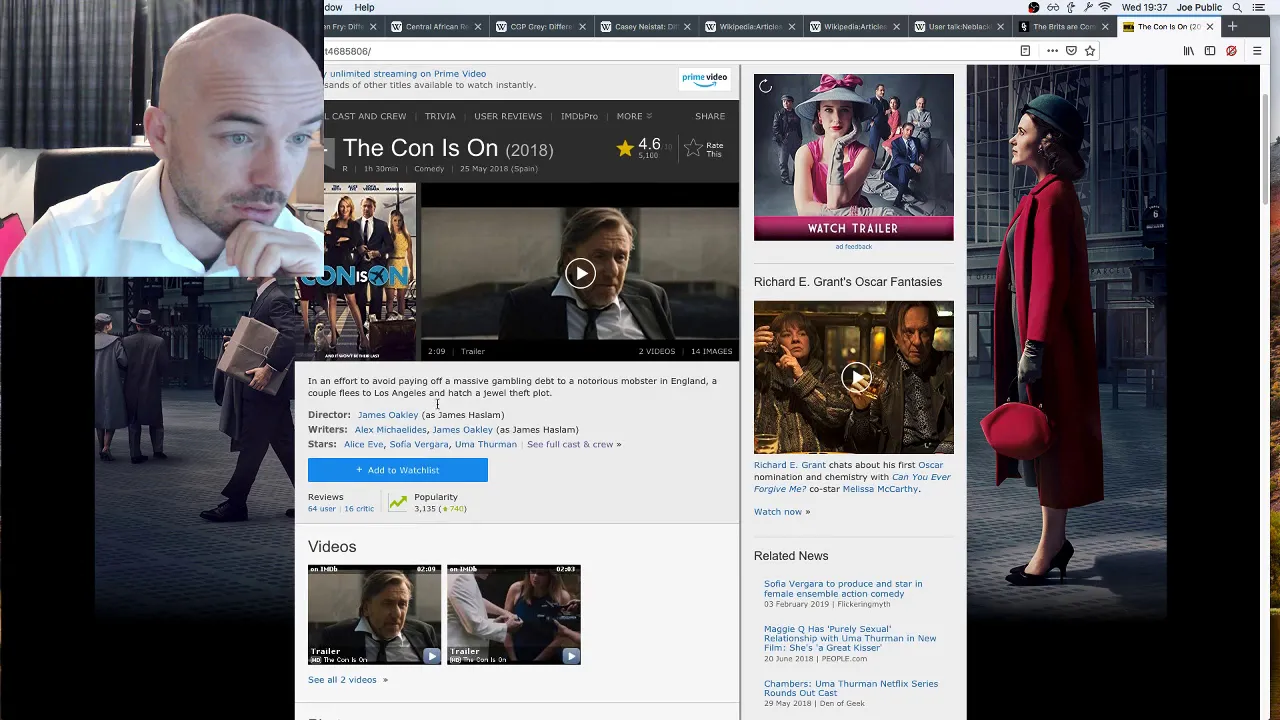Open USER REVIEWS section

[x=508, y=116]
